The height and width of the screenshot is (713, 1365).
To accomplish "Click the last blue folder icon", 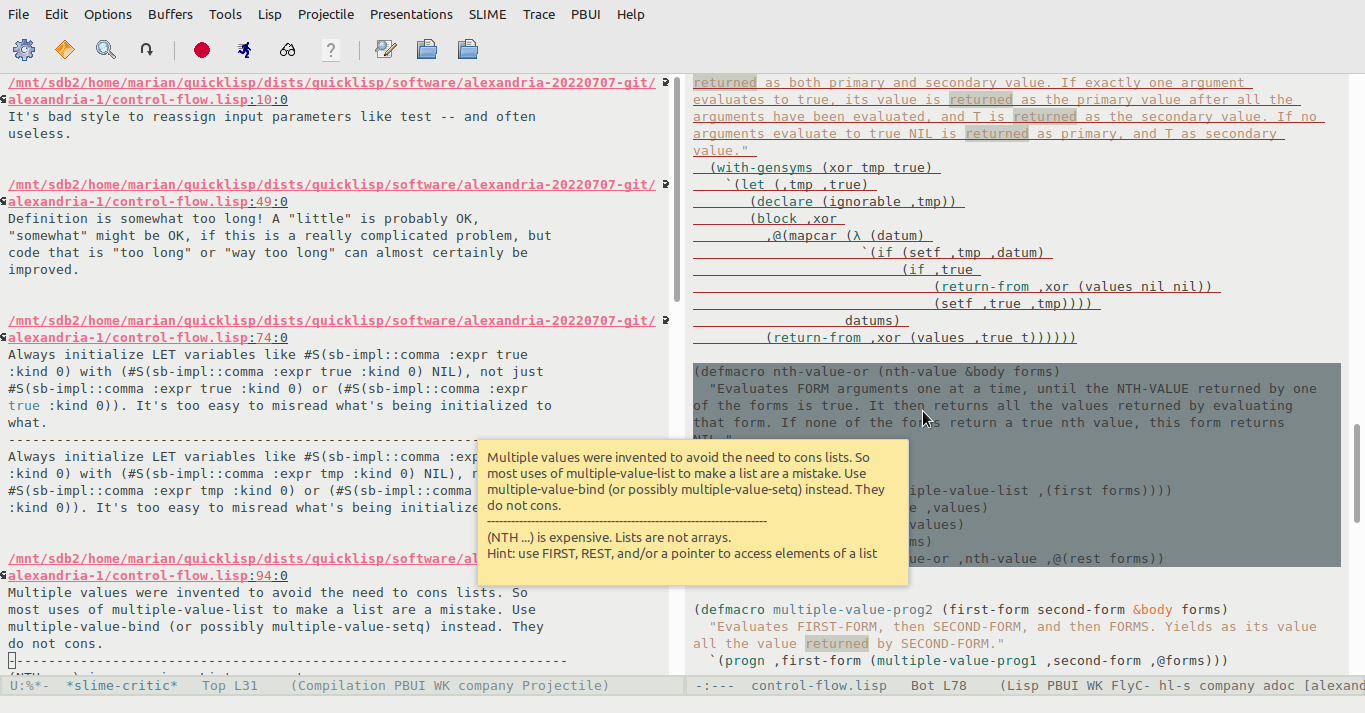I will pos(467,49).
